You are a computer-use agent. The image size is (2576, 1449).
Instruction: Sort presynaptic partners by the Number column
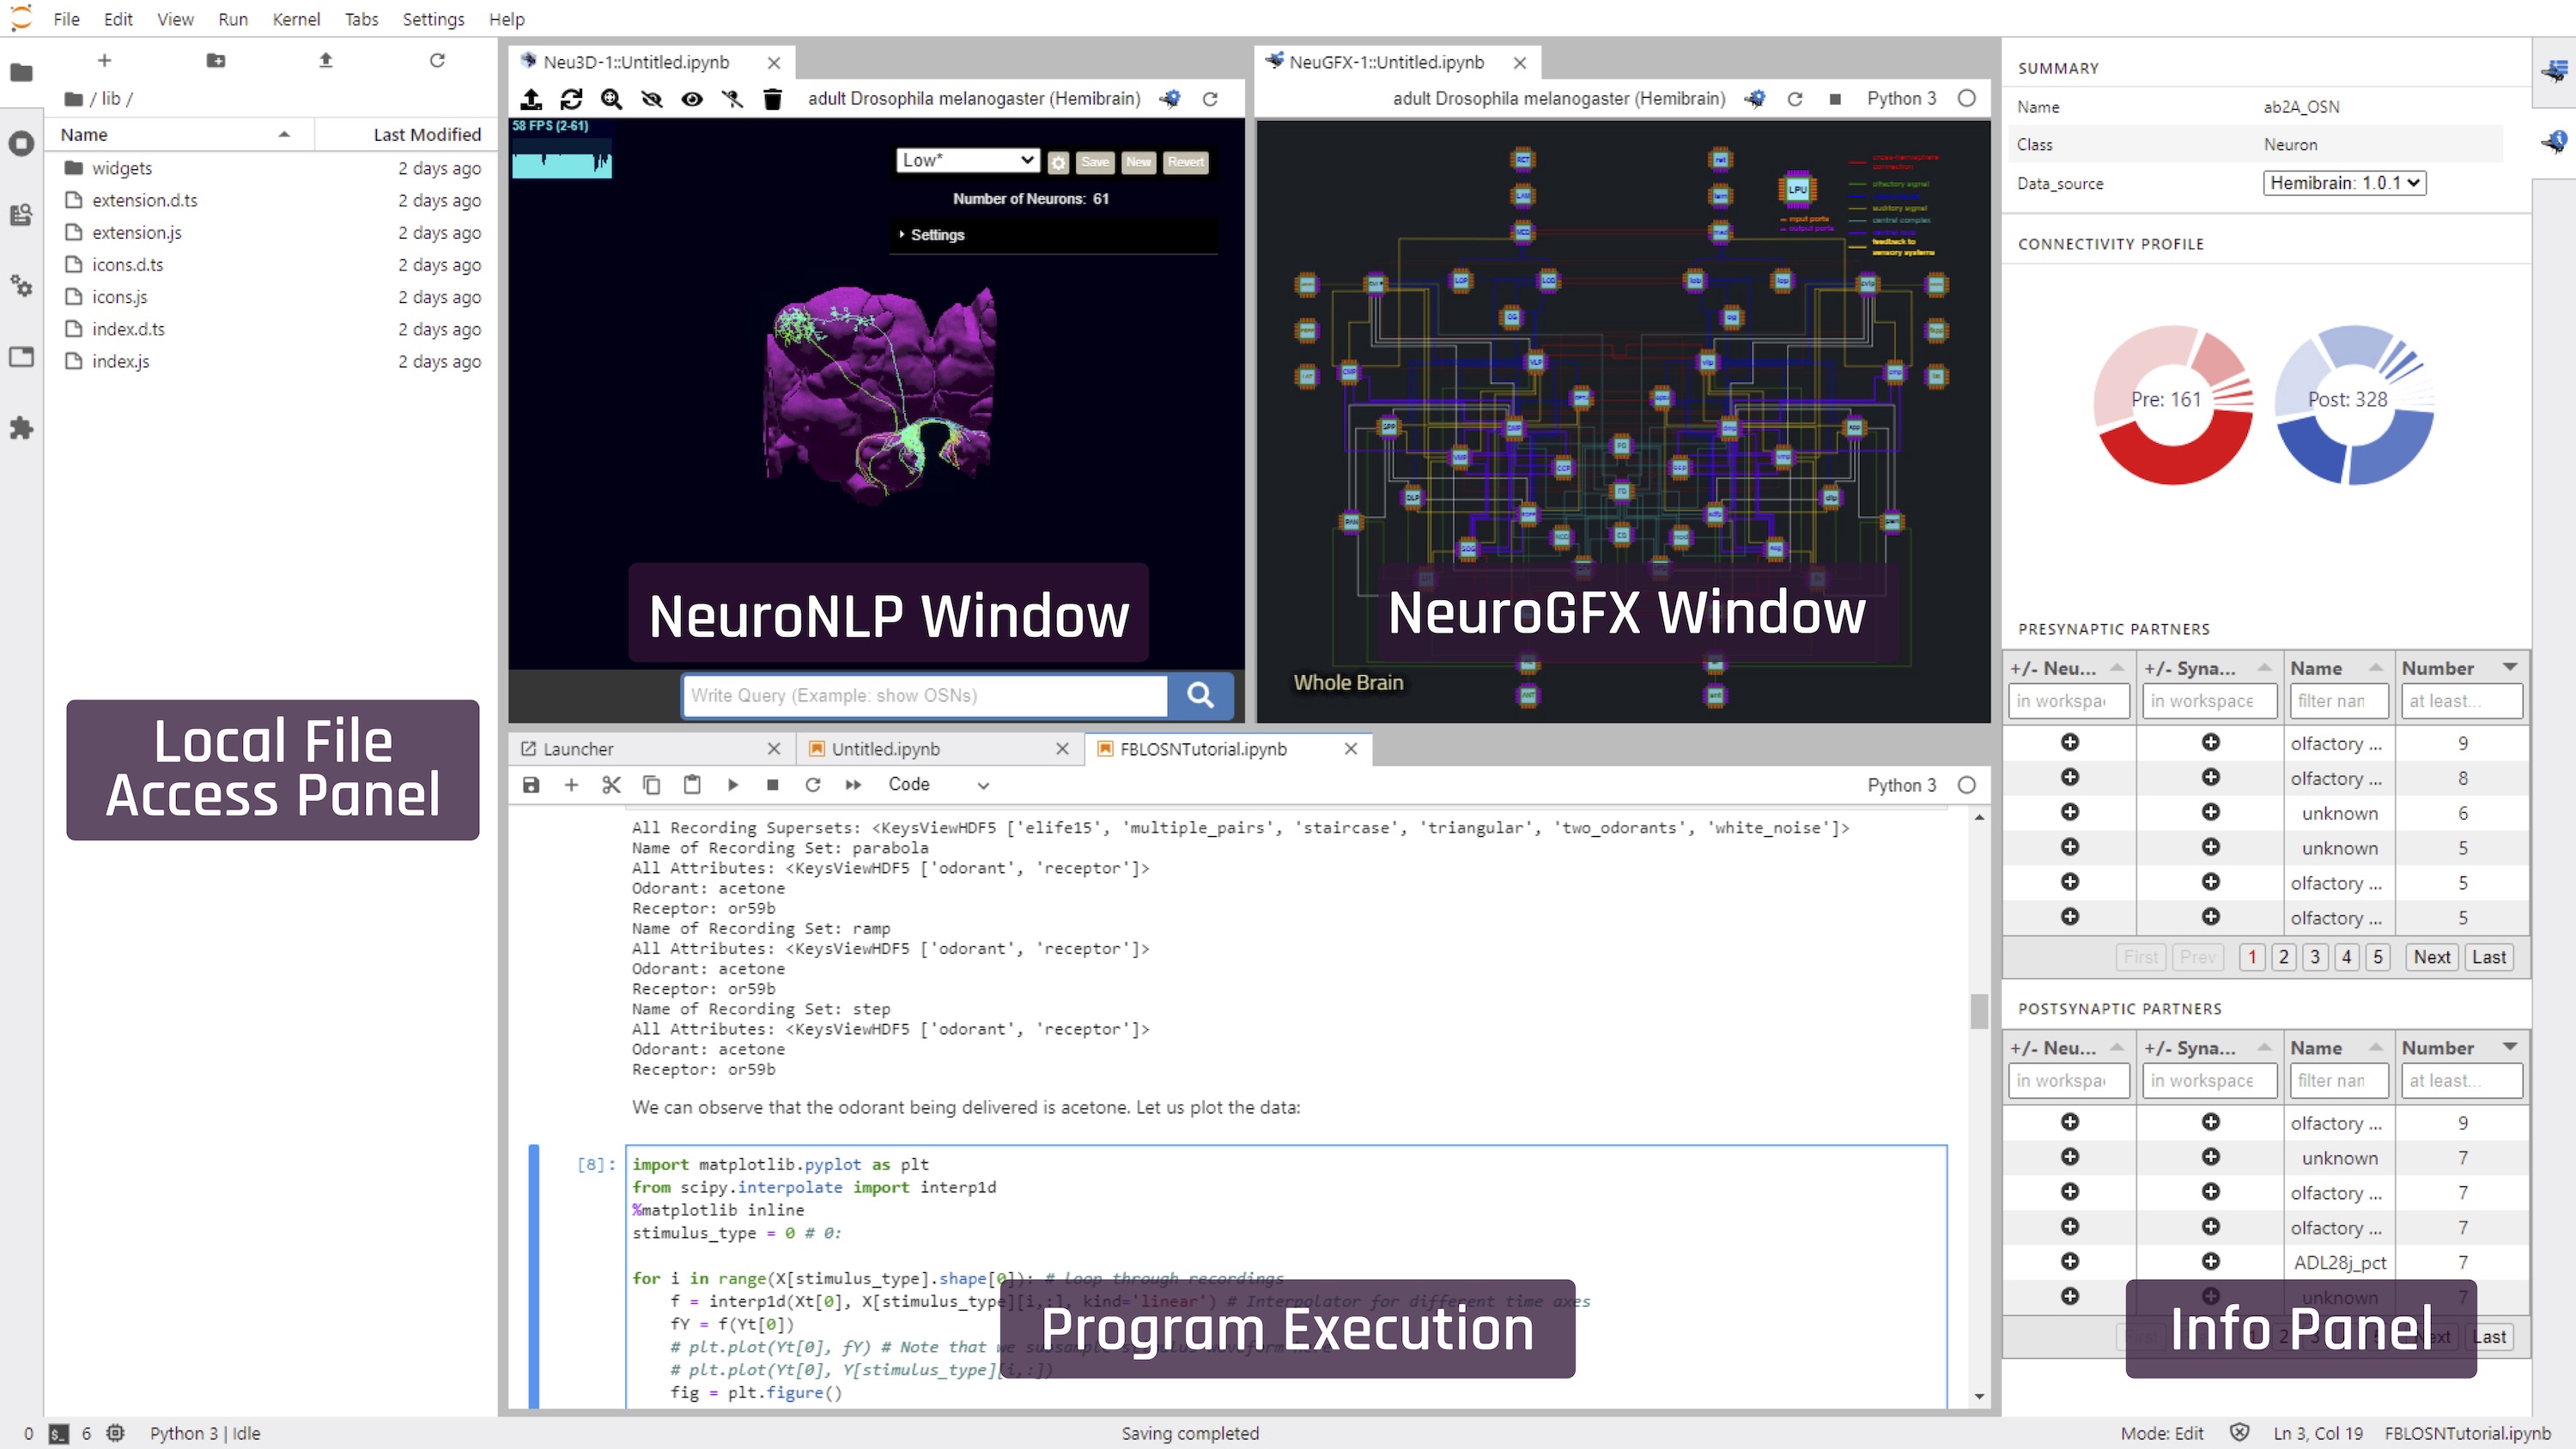(x=2460, y=668)
